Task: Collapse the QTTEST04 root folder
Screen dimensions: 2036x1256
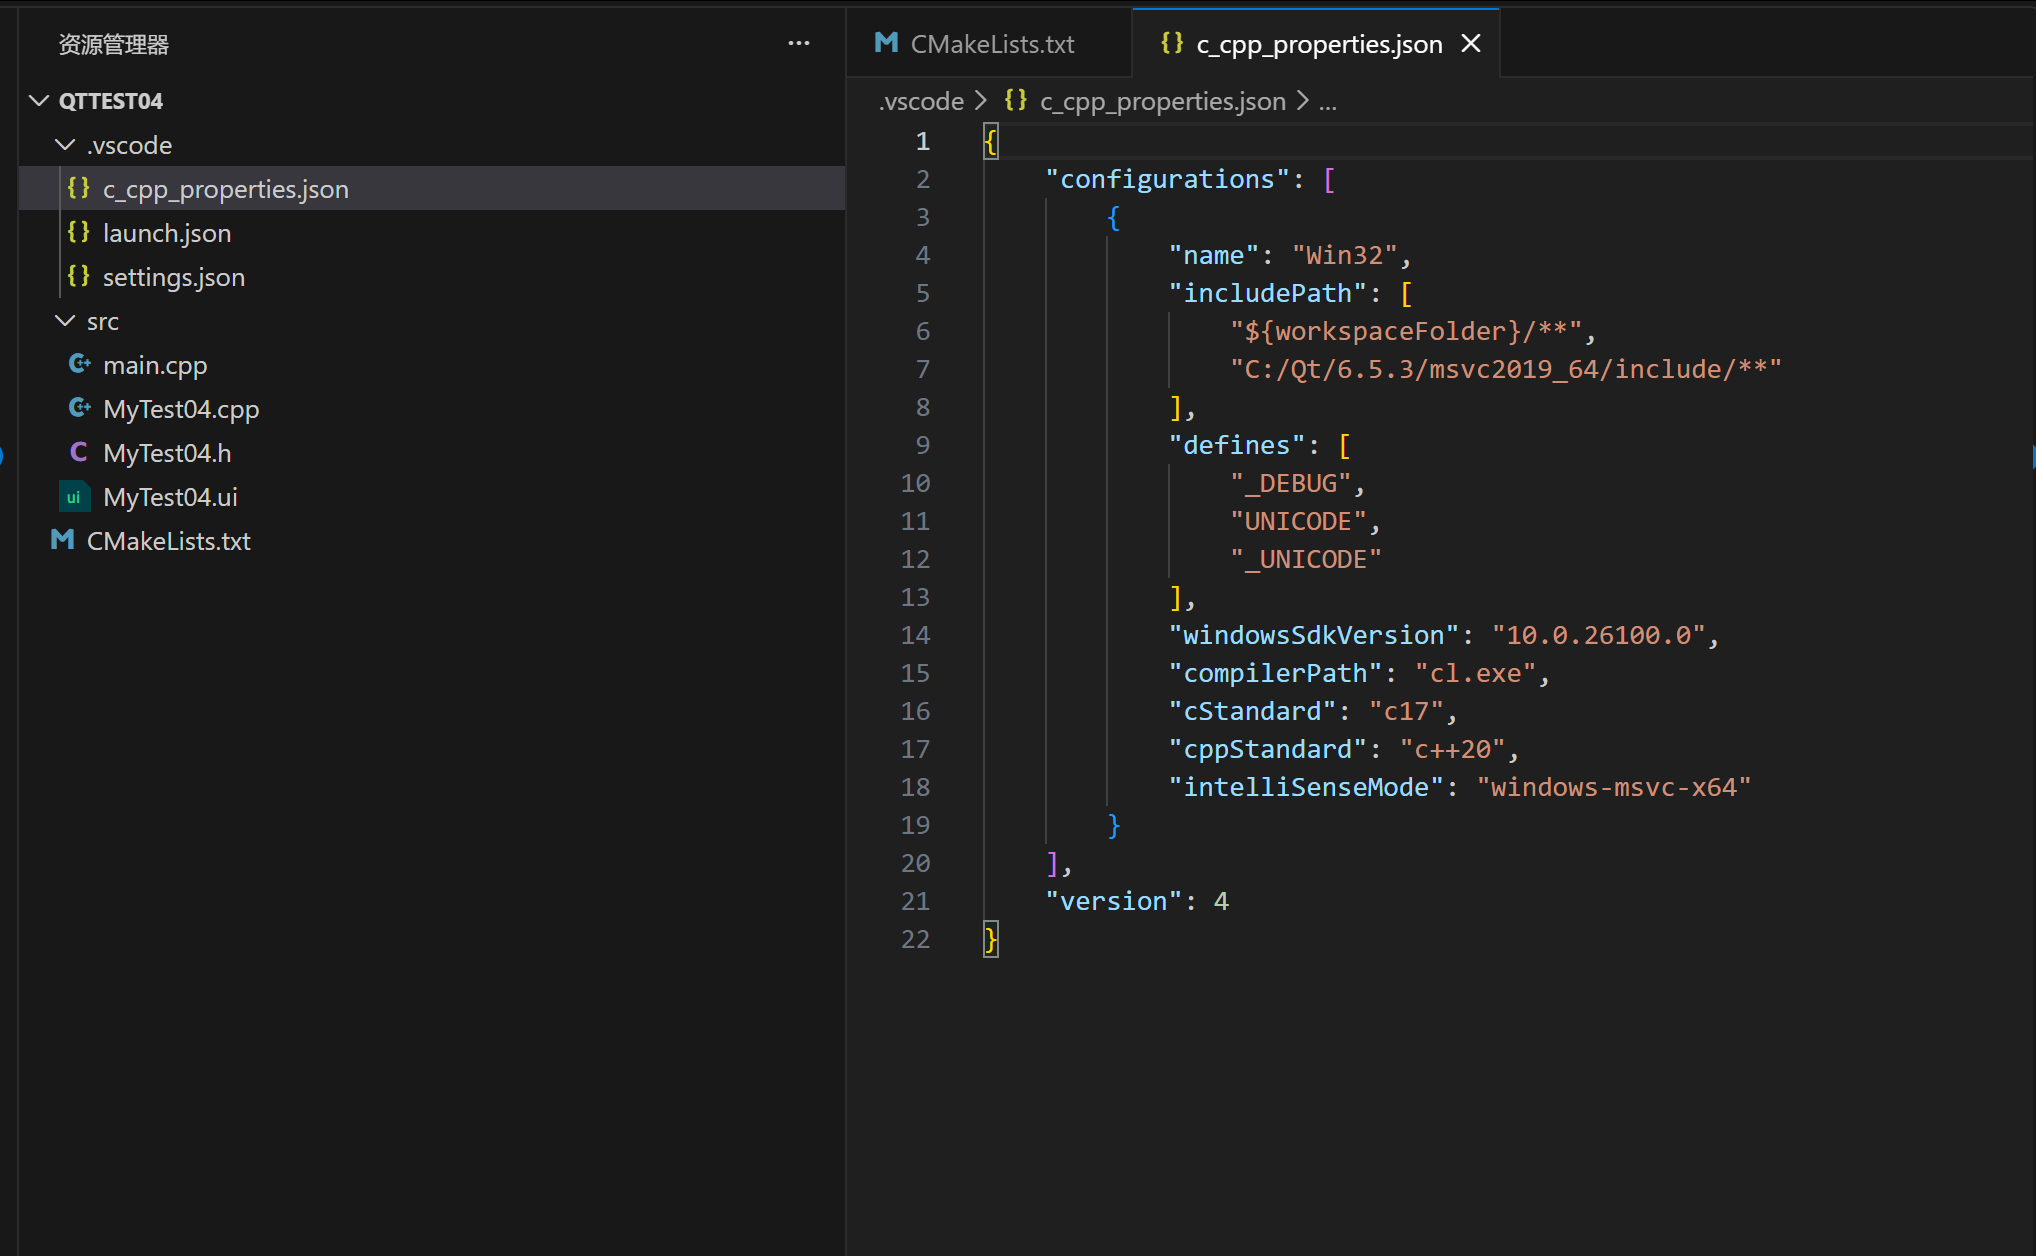Action: (40, 101)
